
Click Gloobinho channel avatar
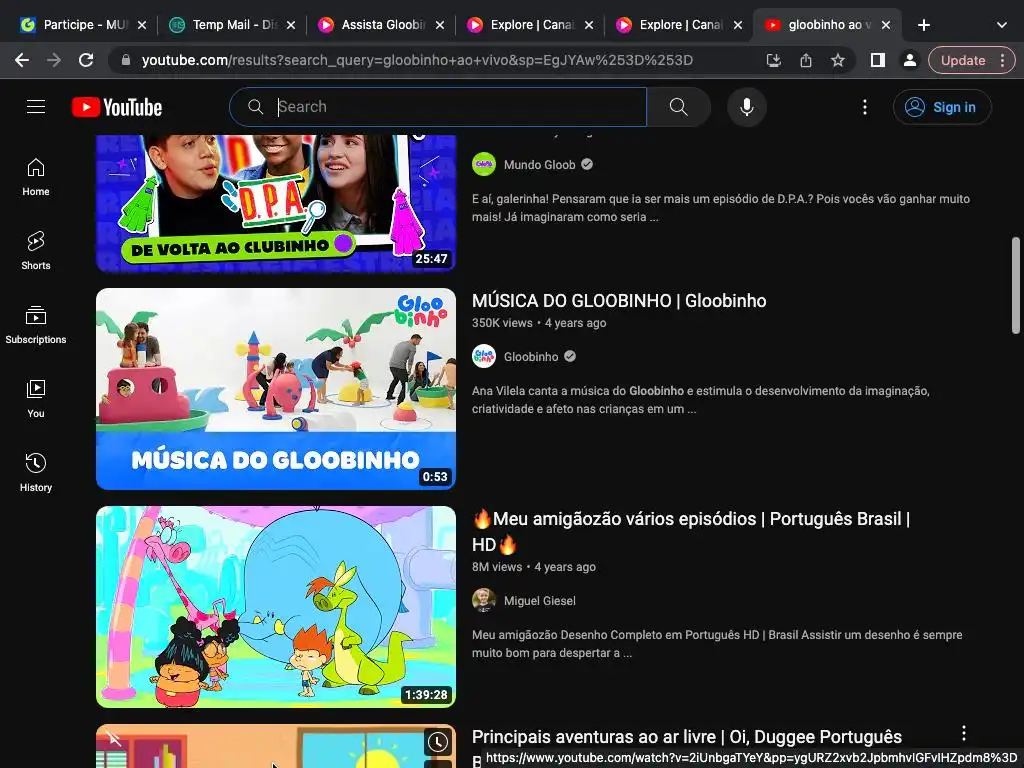[484, 357]
